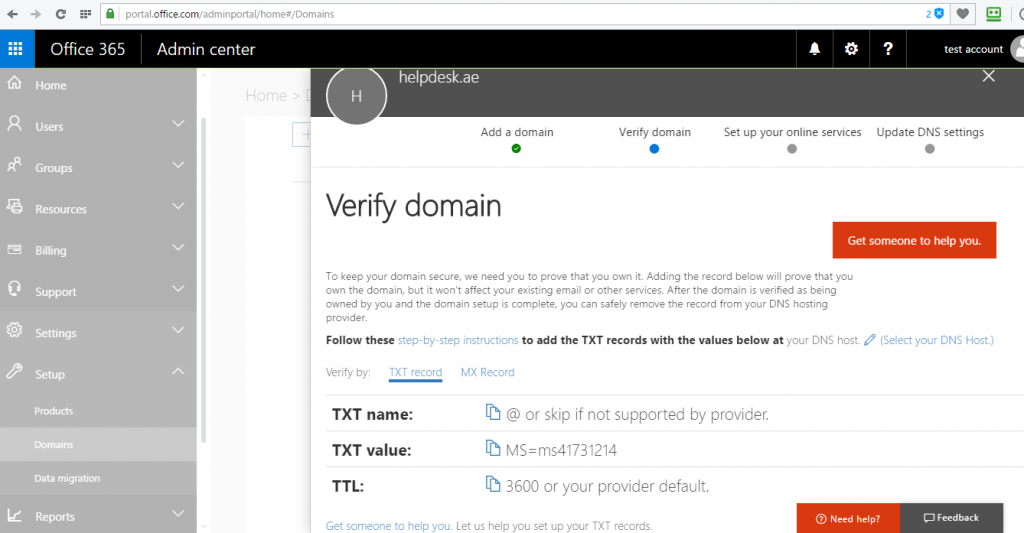Expand the Settings menu chevron
Image resolution: width=1024 pixels, height=533 pixels.
pos(178,330)
